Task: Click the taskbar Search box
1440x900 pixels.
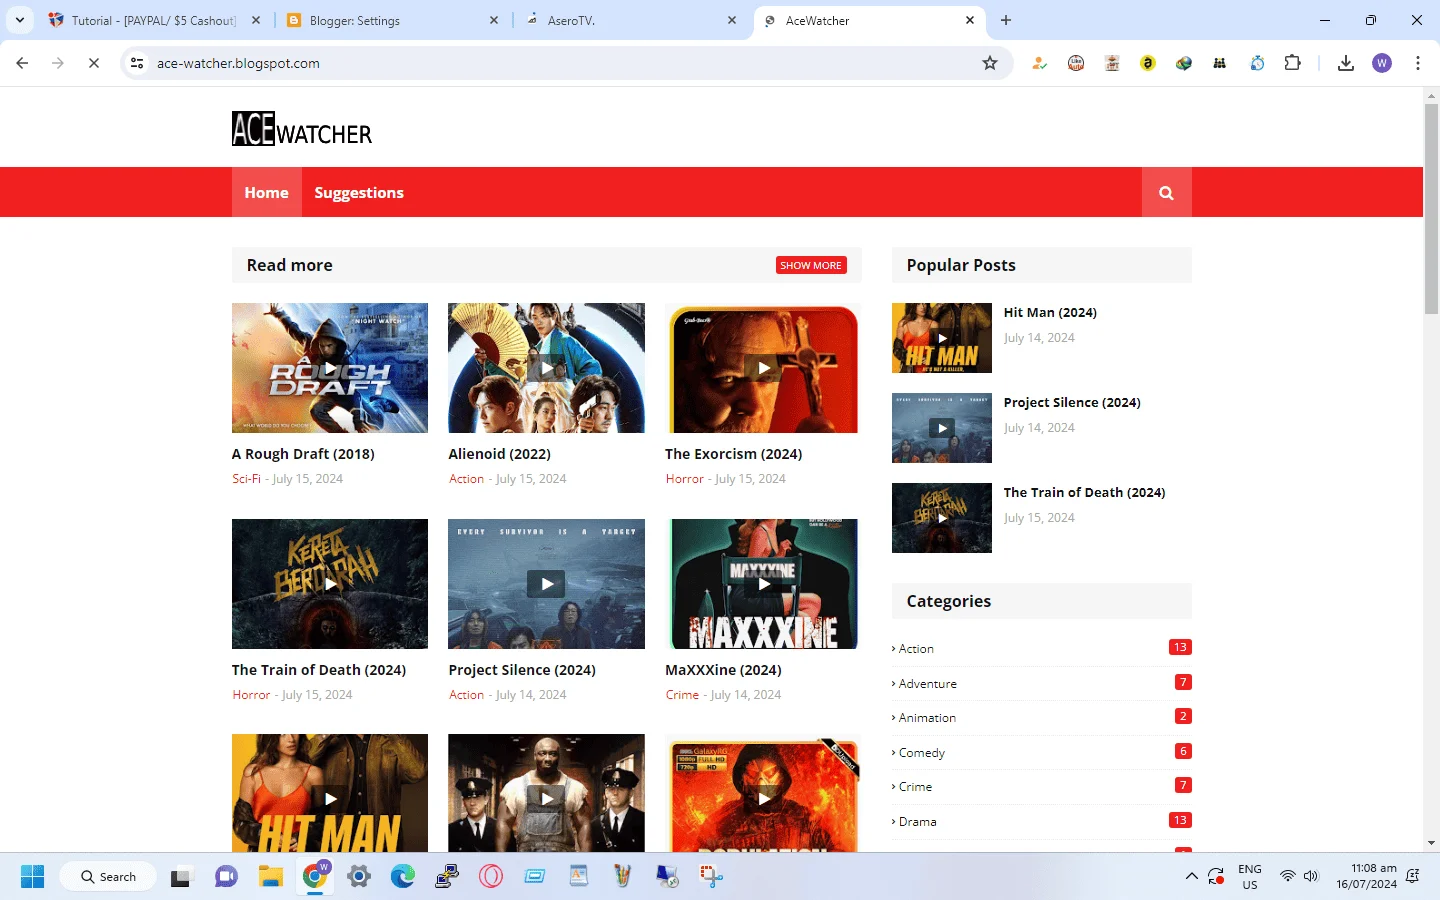Action: pos(109,877)
